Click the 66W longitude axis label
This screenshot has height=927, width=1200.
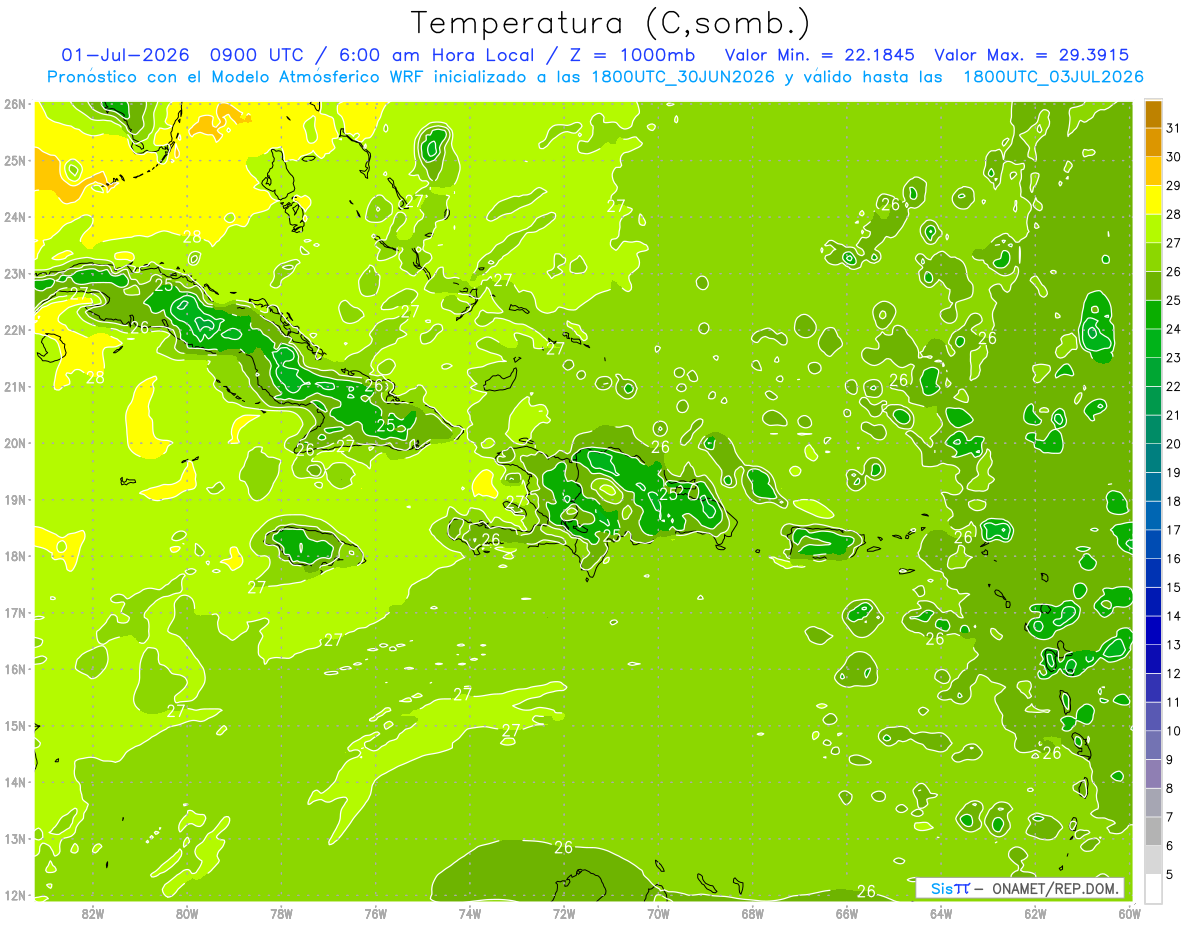(847, 912)
